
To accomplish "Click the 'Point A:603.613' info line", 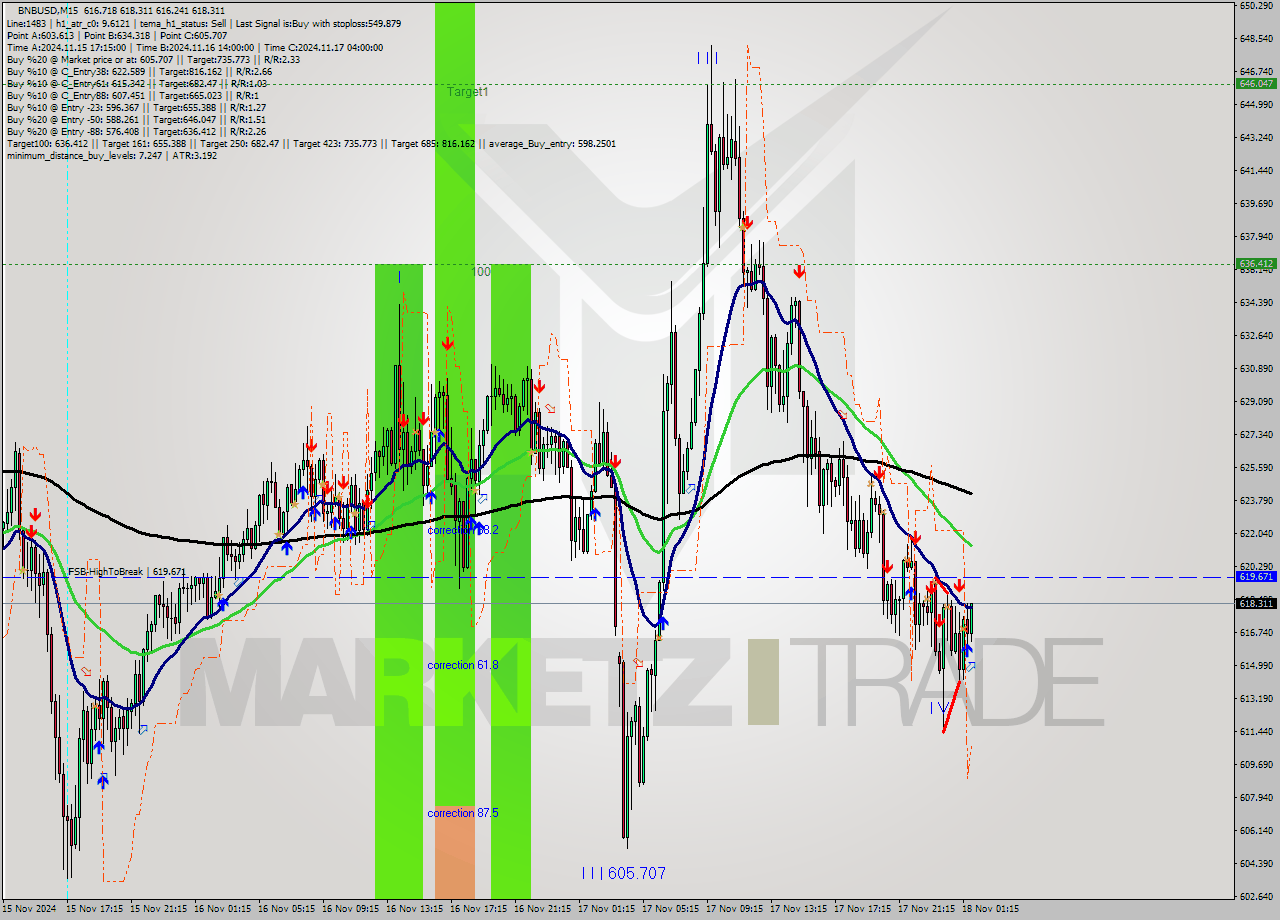I will (117, 35).
